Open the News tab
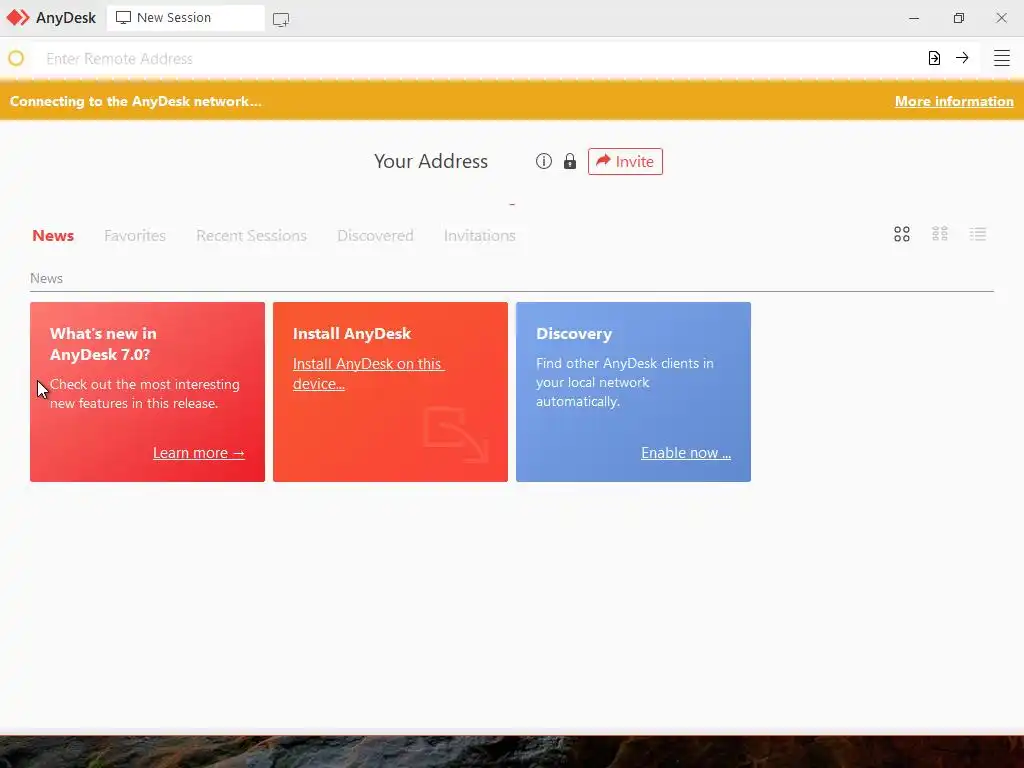This screenshot has width=1024, height=768. coord(53,236)
